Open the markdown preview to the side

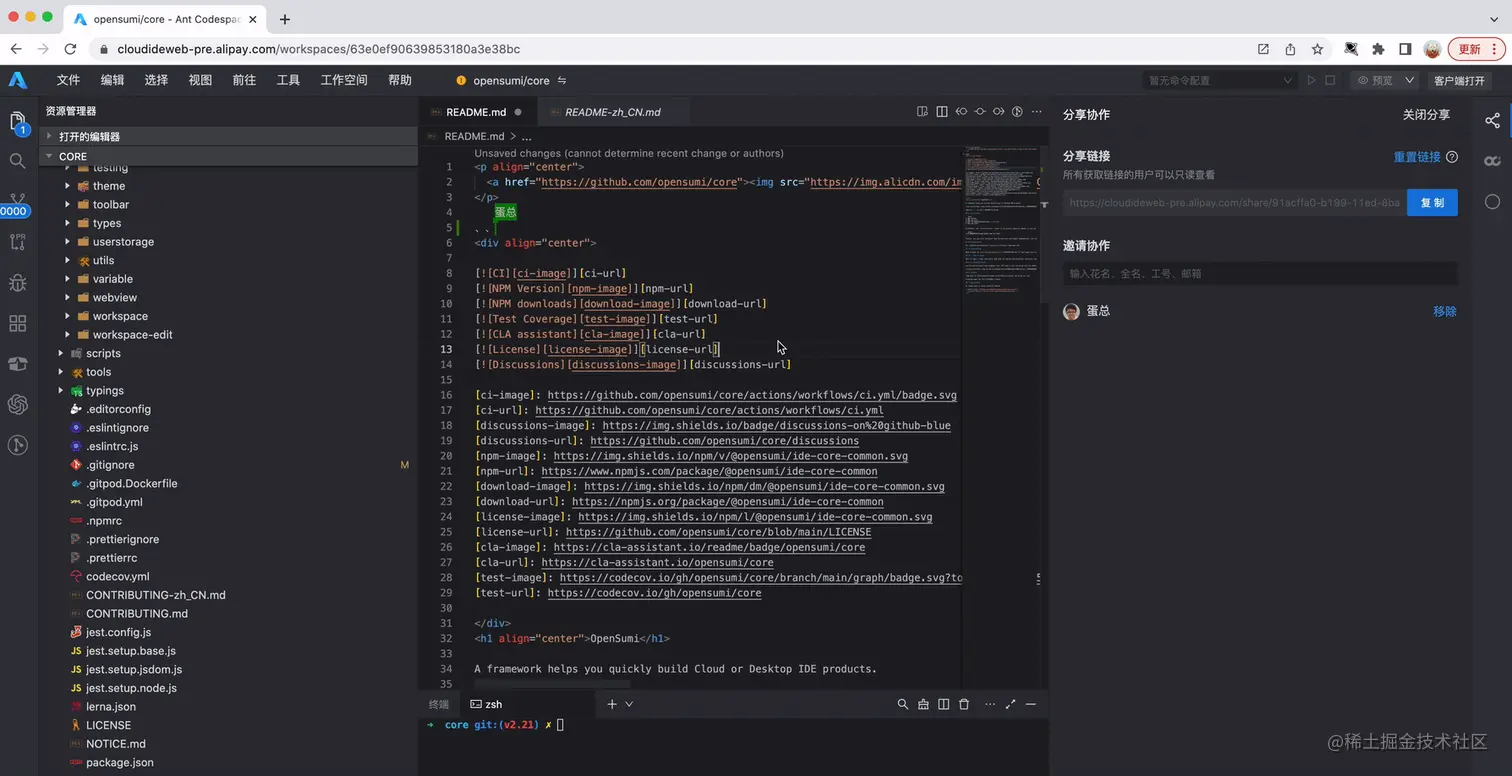(x=923, y=112)
